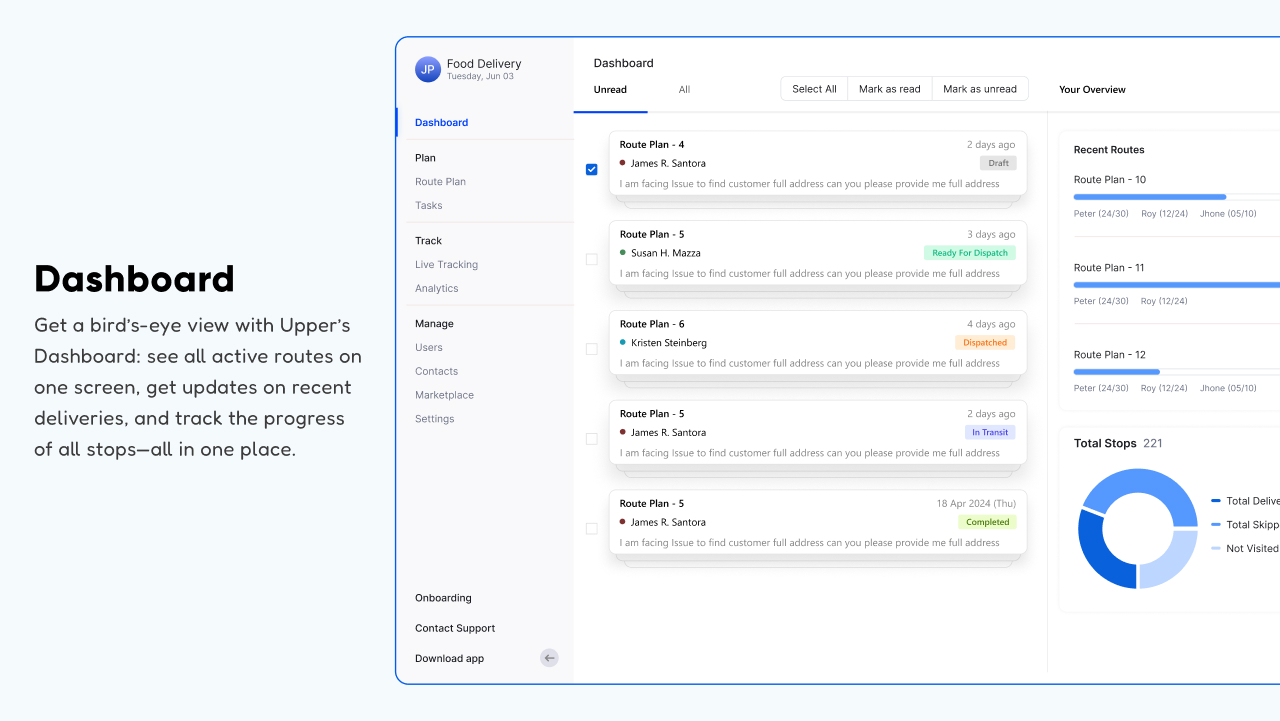Open the Analytics page
Image resolution: width=1280 pixels, height=721 pixels.
point(437,288)
